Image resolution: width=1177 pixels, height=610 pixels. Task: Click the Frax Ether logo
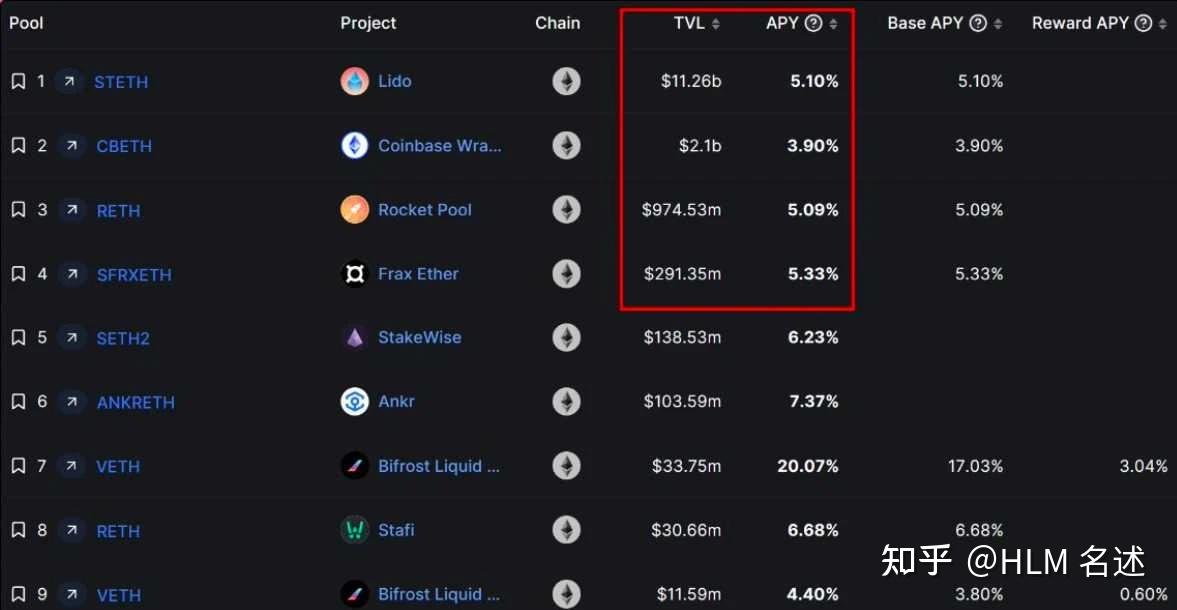(355, 274)
